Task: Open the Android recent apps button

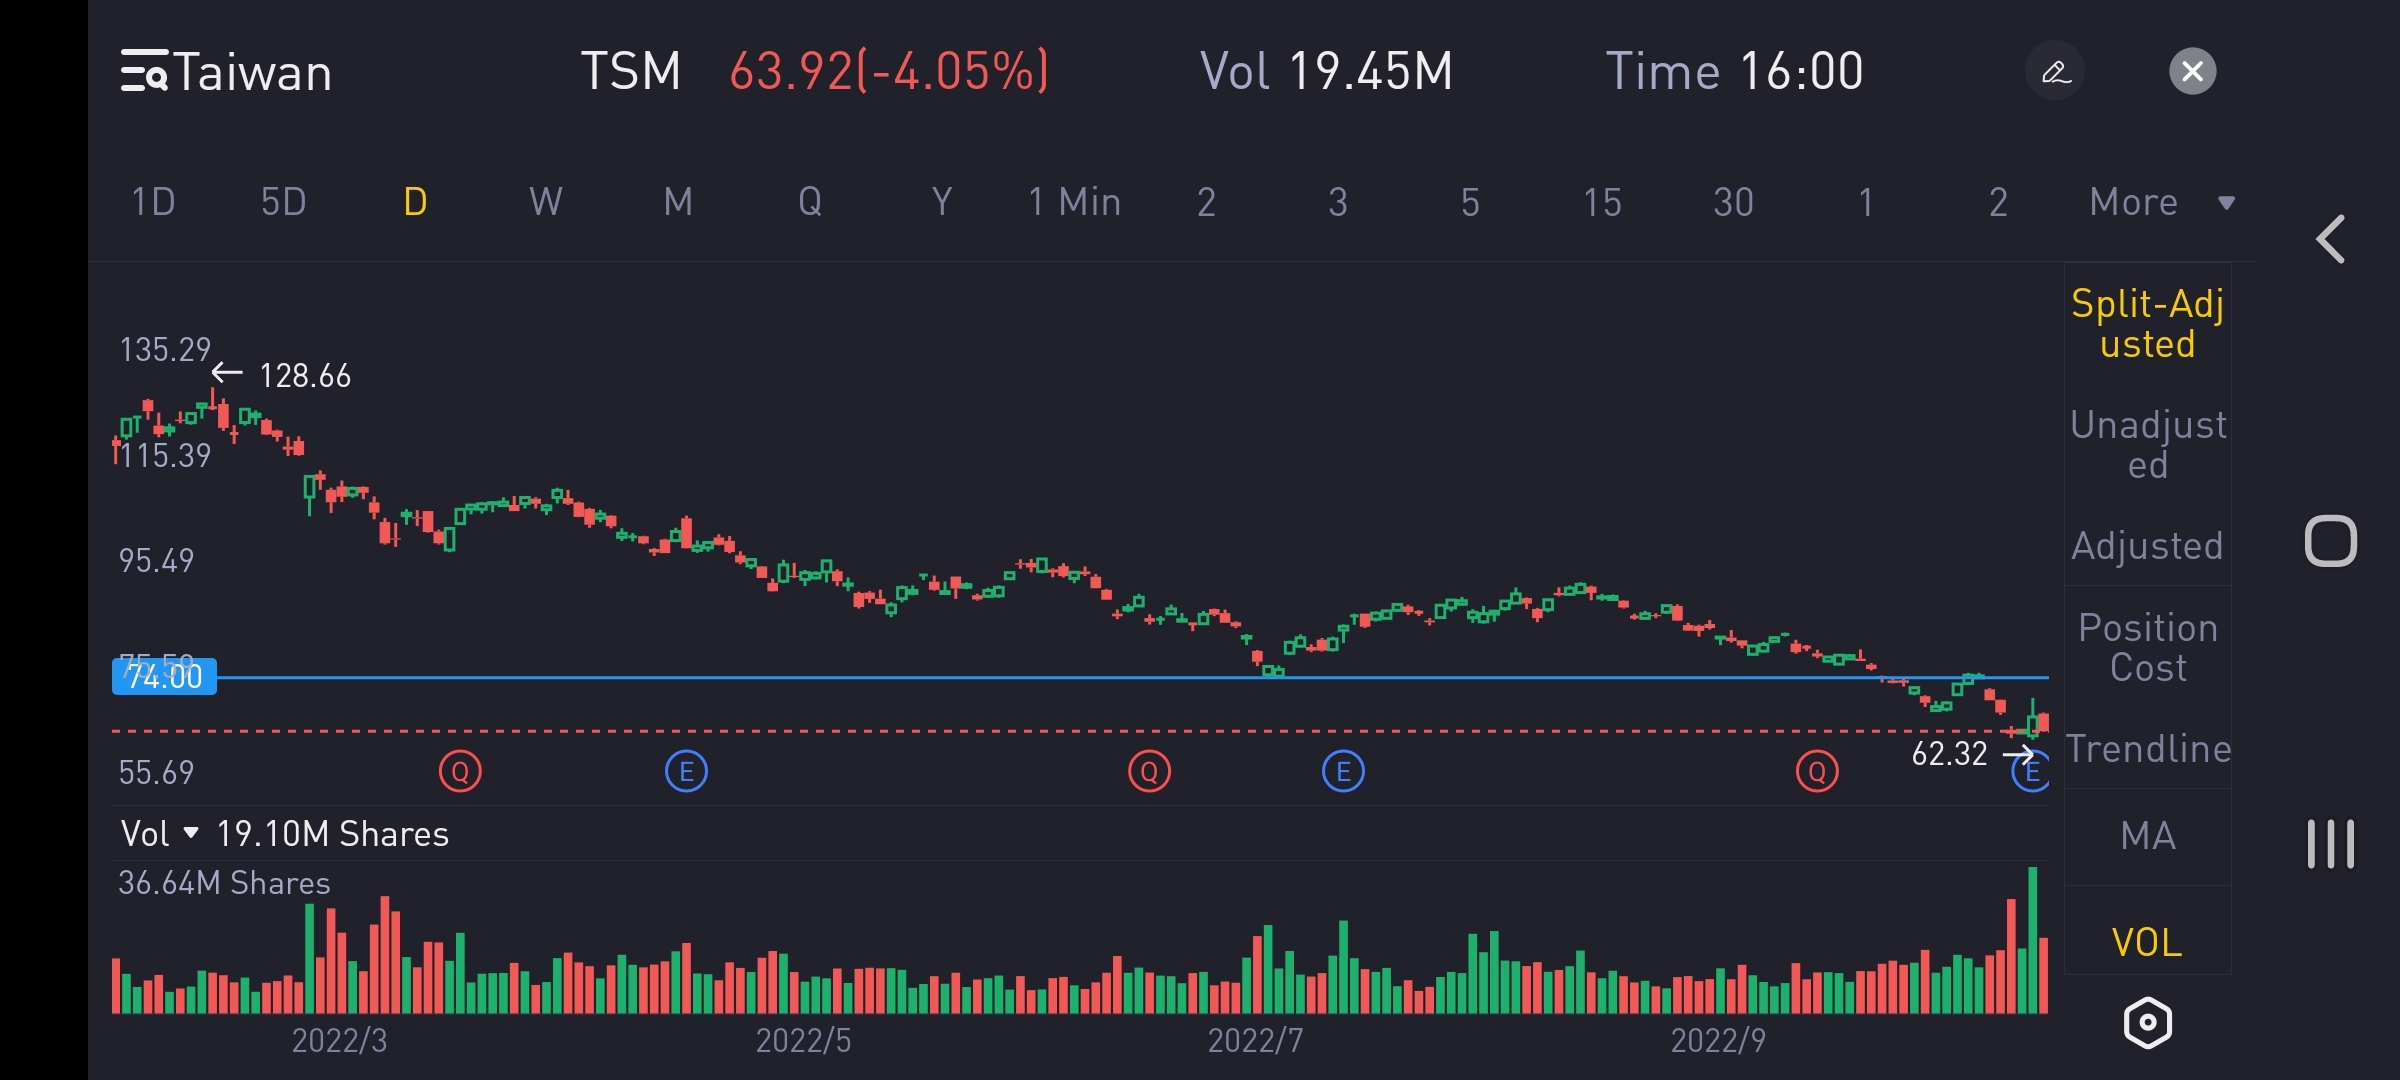Action: click(x=2331, y=844)
